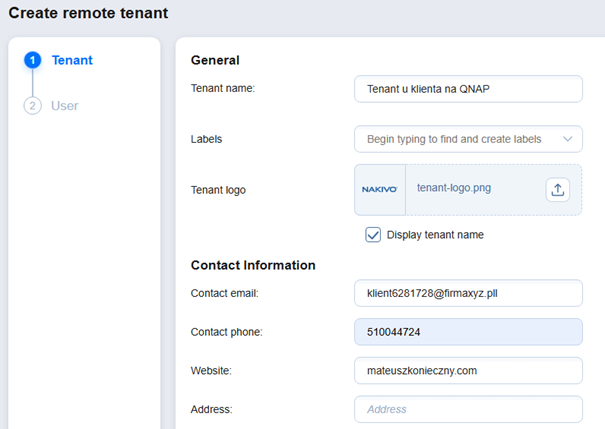
Task: Uncheck the Display tenant name checkbox
Action: [373, 235]
